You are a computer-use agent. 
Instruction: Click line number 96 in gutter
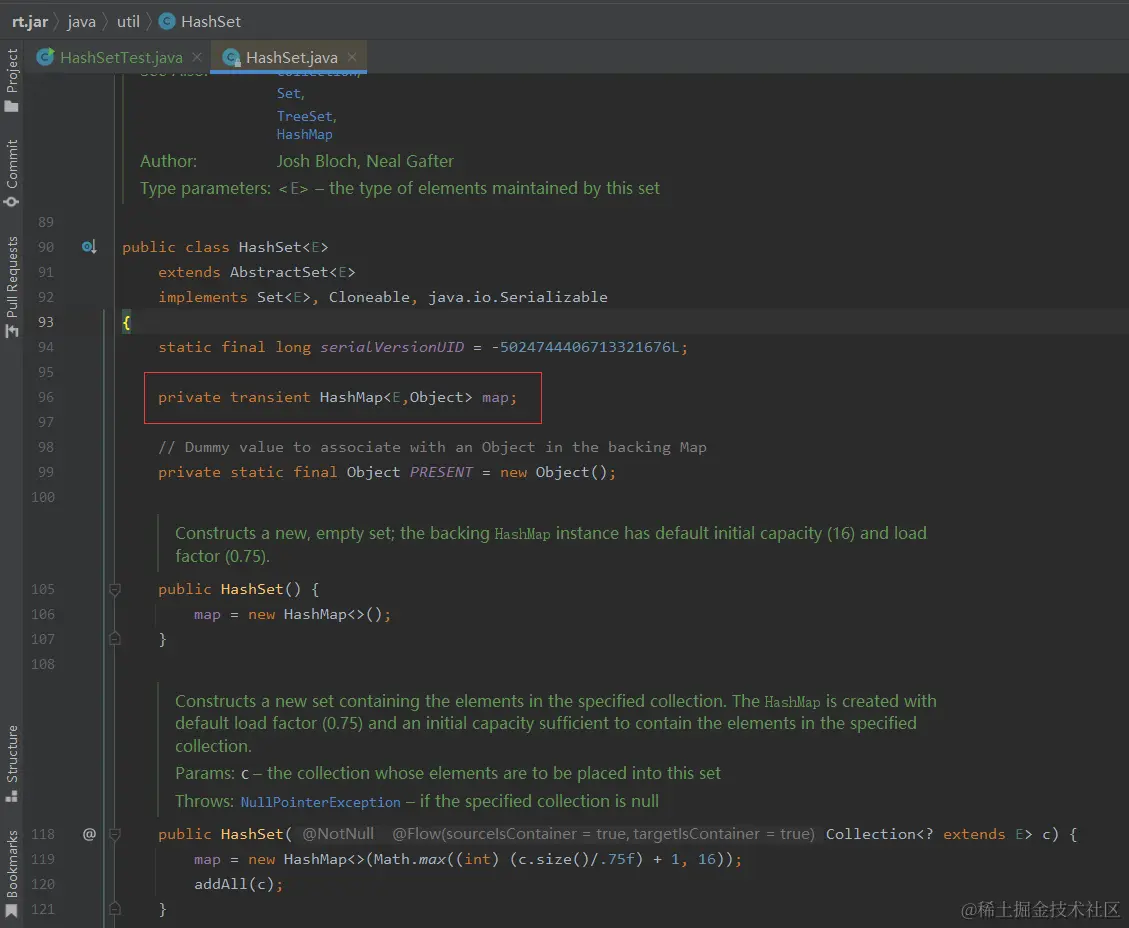click(x=45, y=397)
